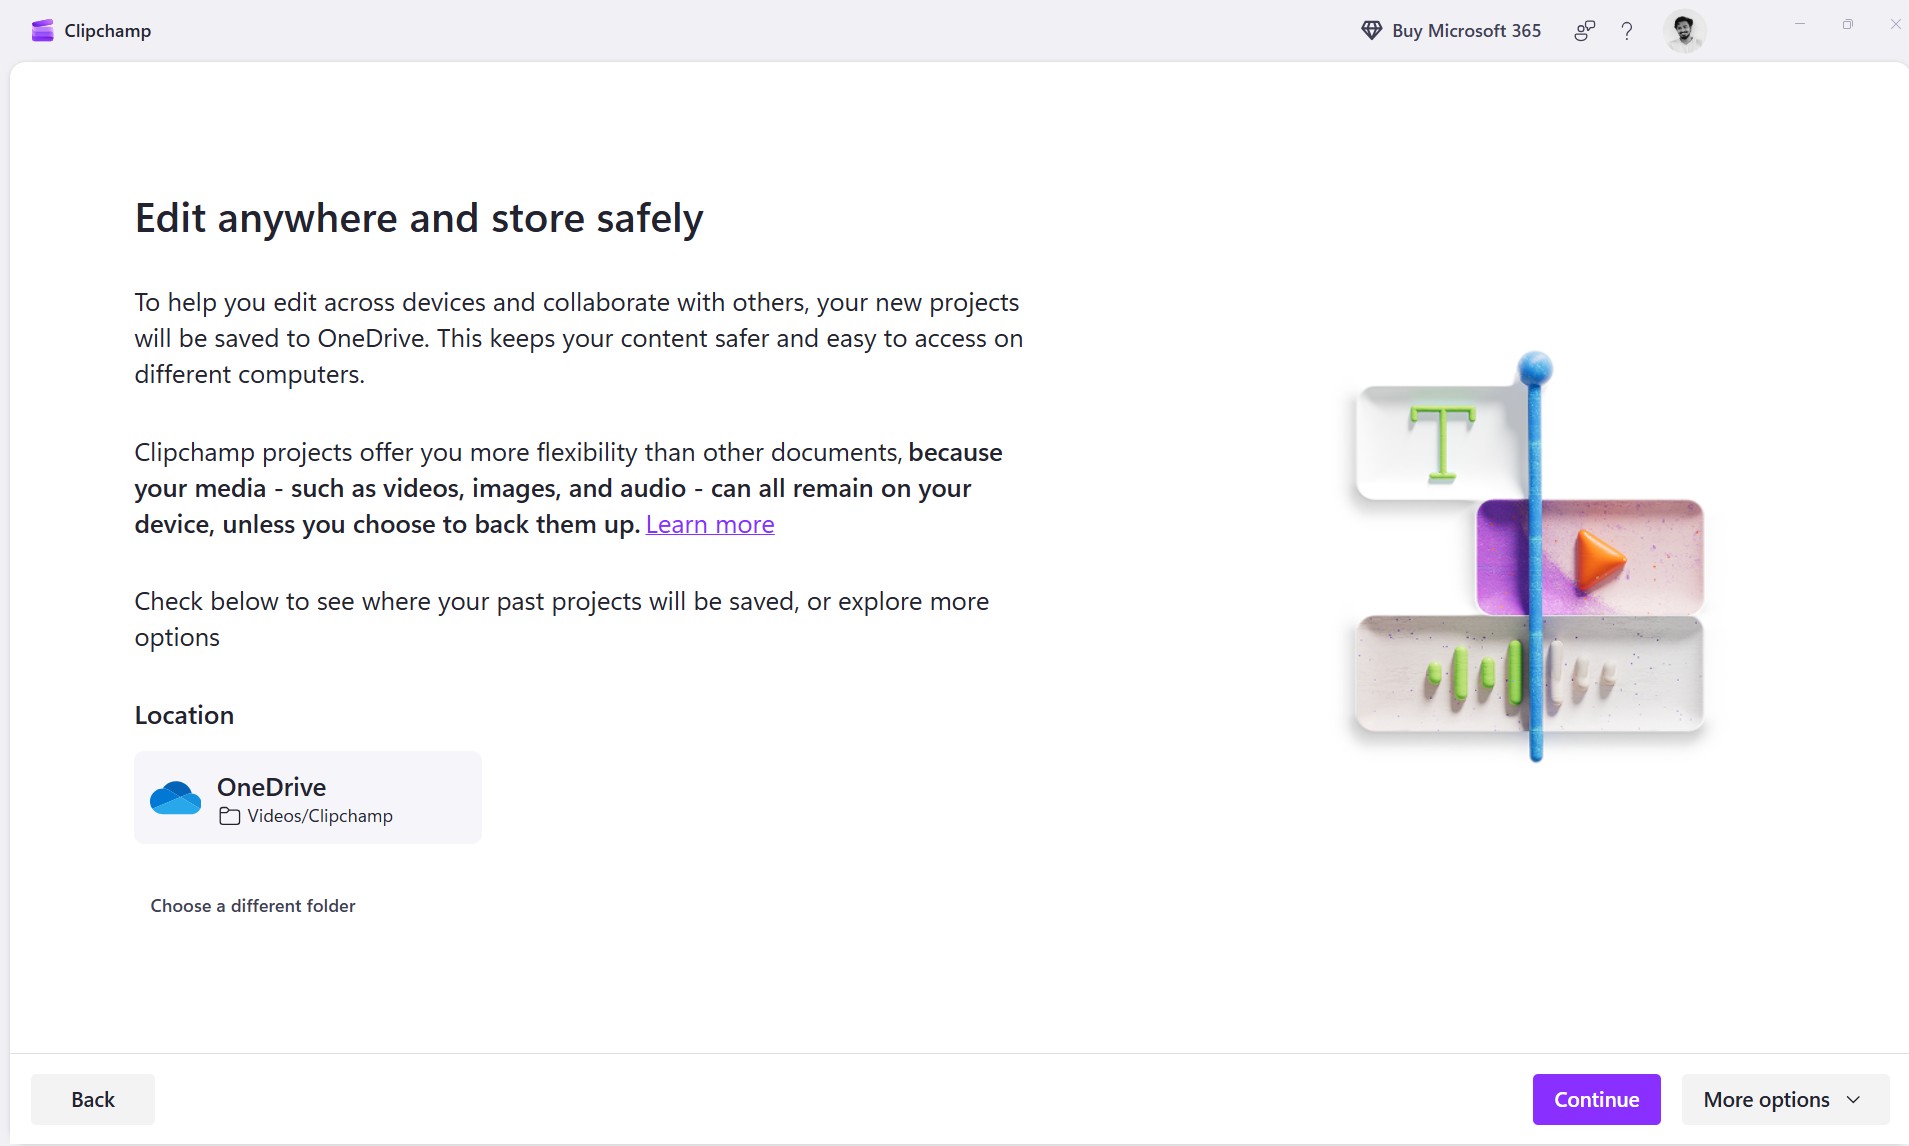This screenshot has width=1909, height=1146.
Task: Open the Help question mark icon
Action: 1626,31
